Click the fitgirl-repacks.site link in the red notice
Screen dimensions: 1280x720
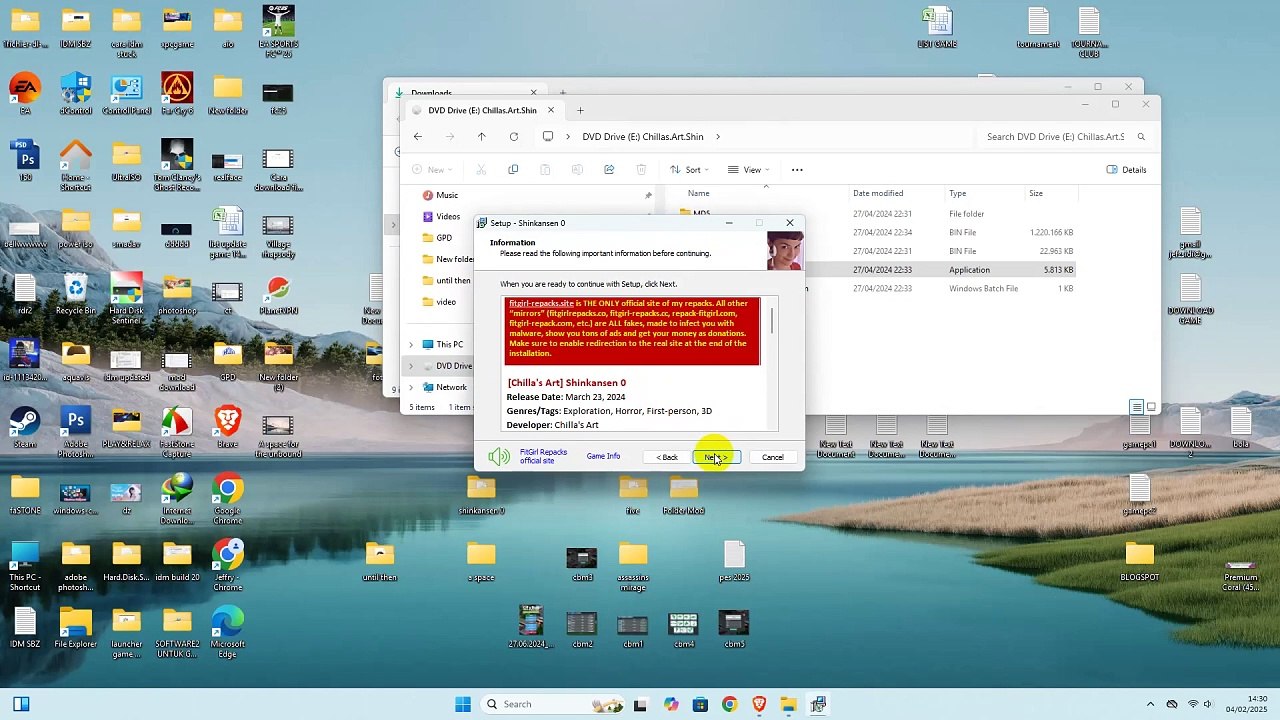pos(541,303)
